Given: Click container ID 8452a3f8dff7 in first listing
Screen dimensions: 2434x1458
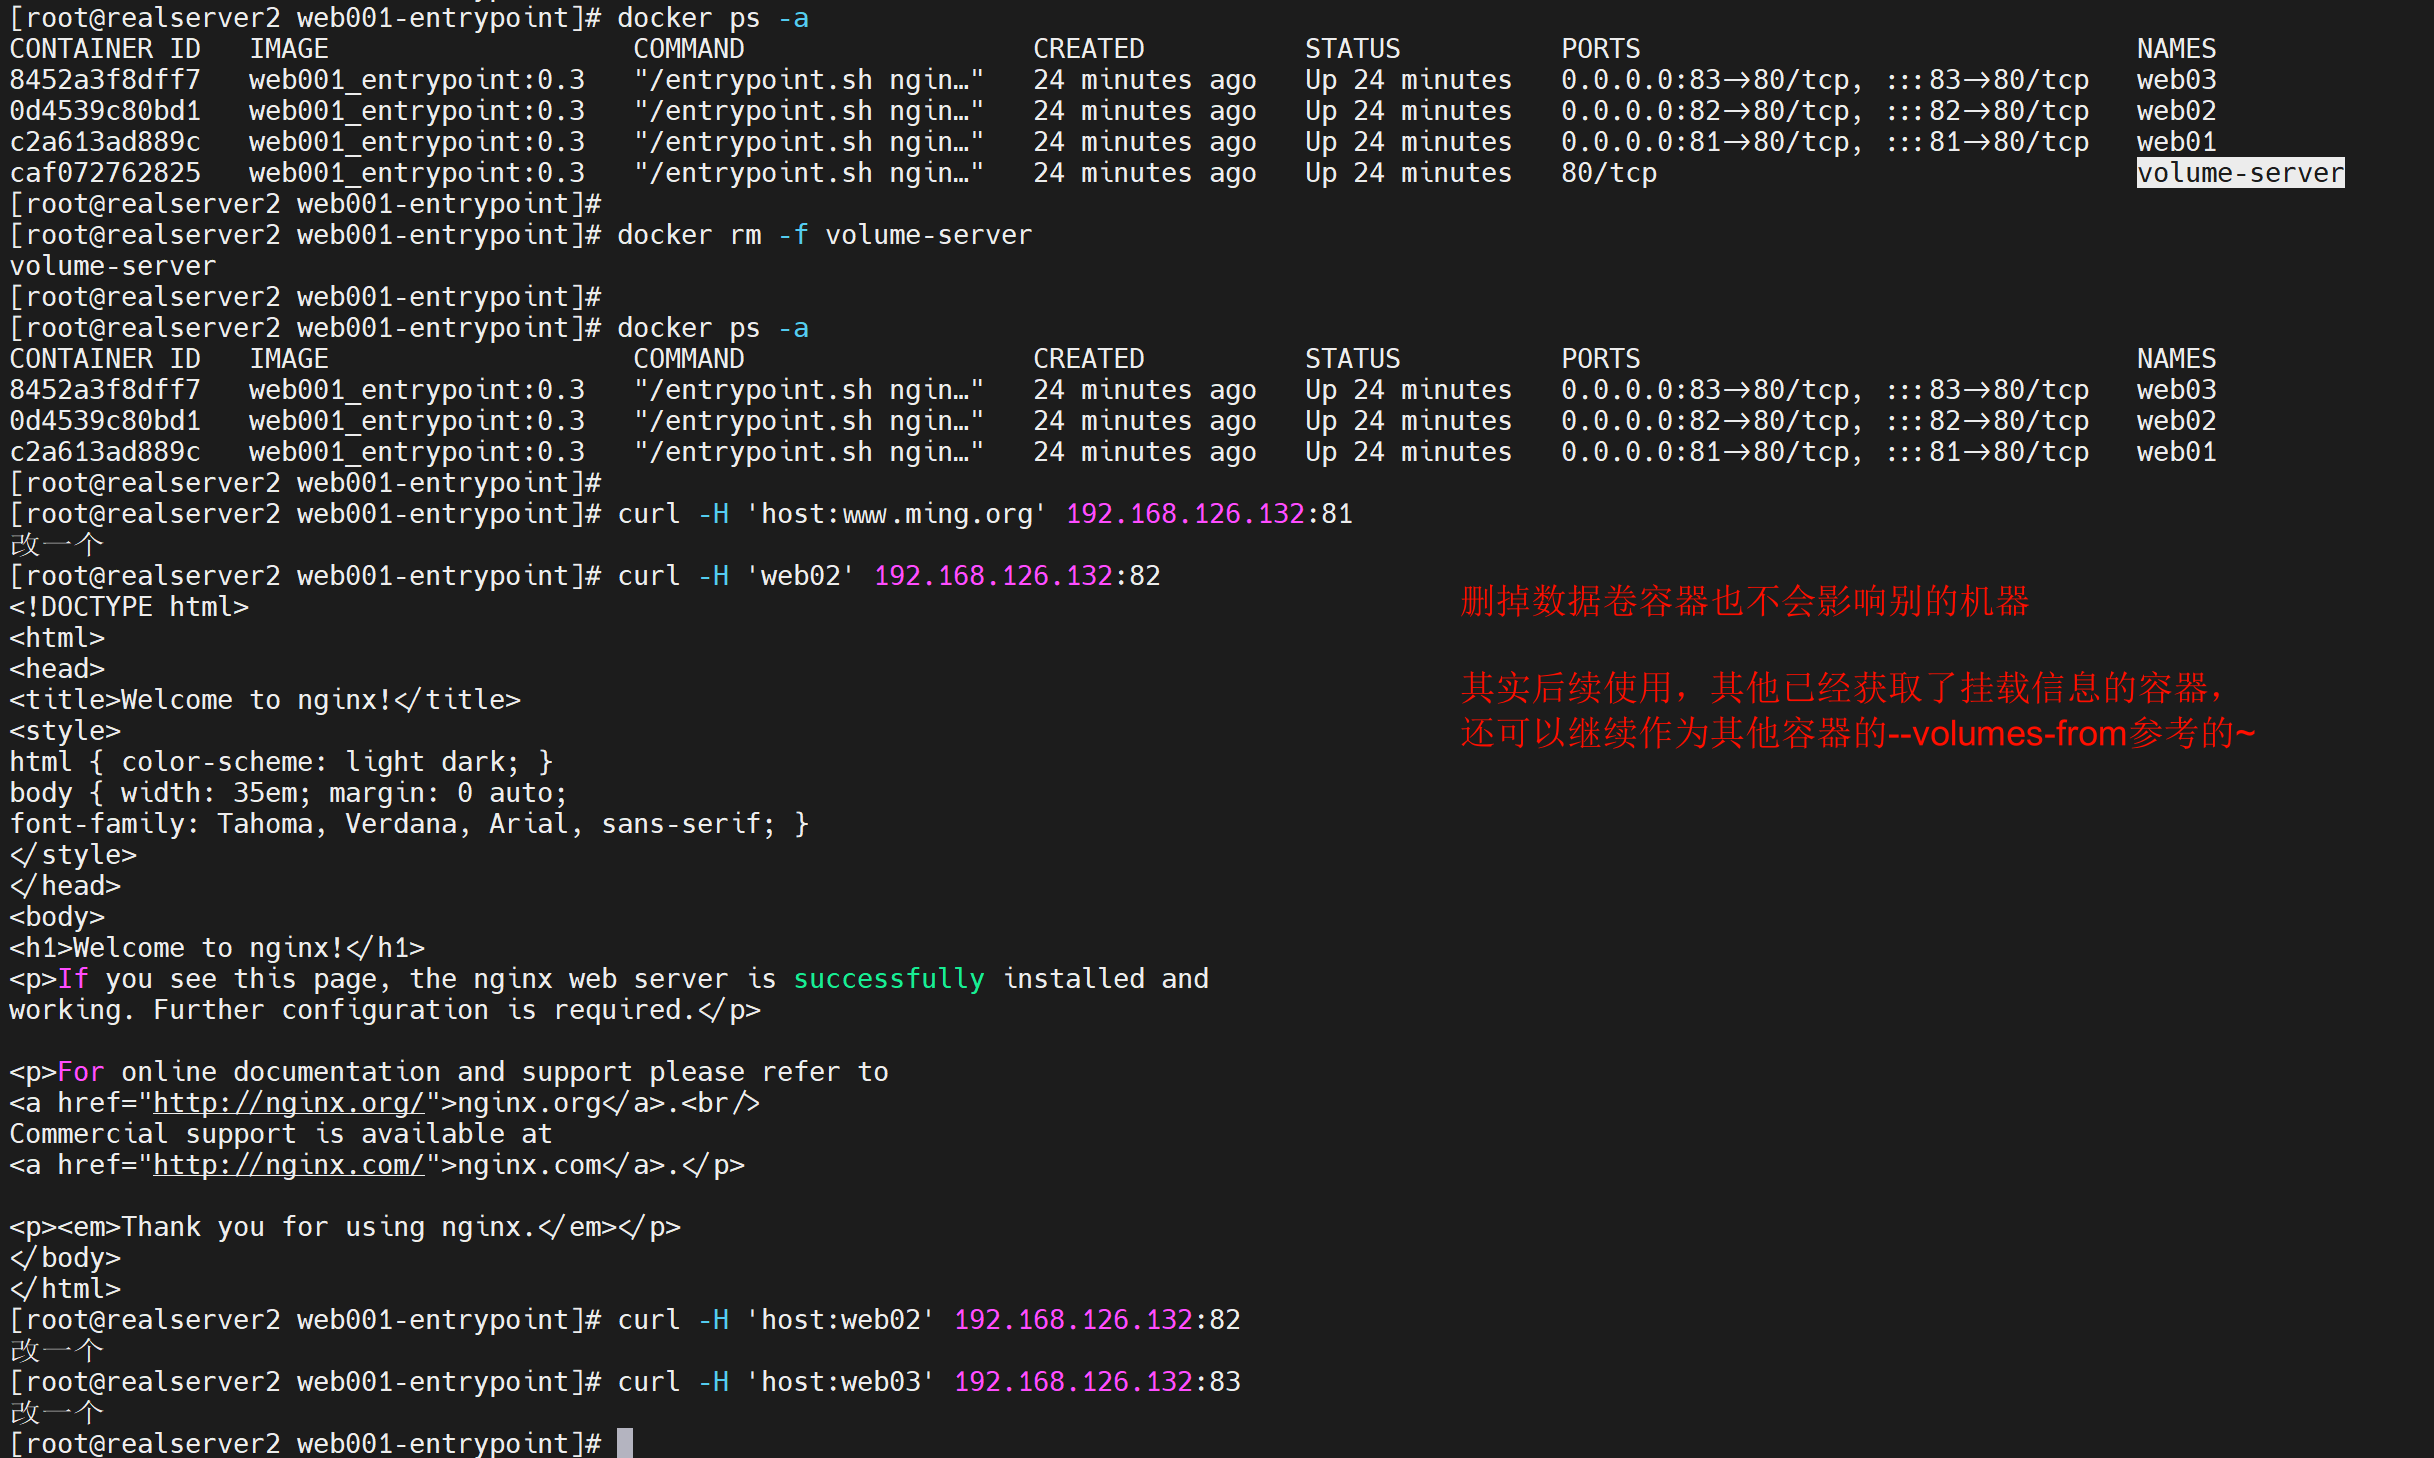Looking at the screenshot, I should [105, 80].
